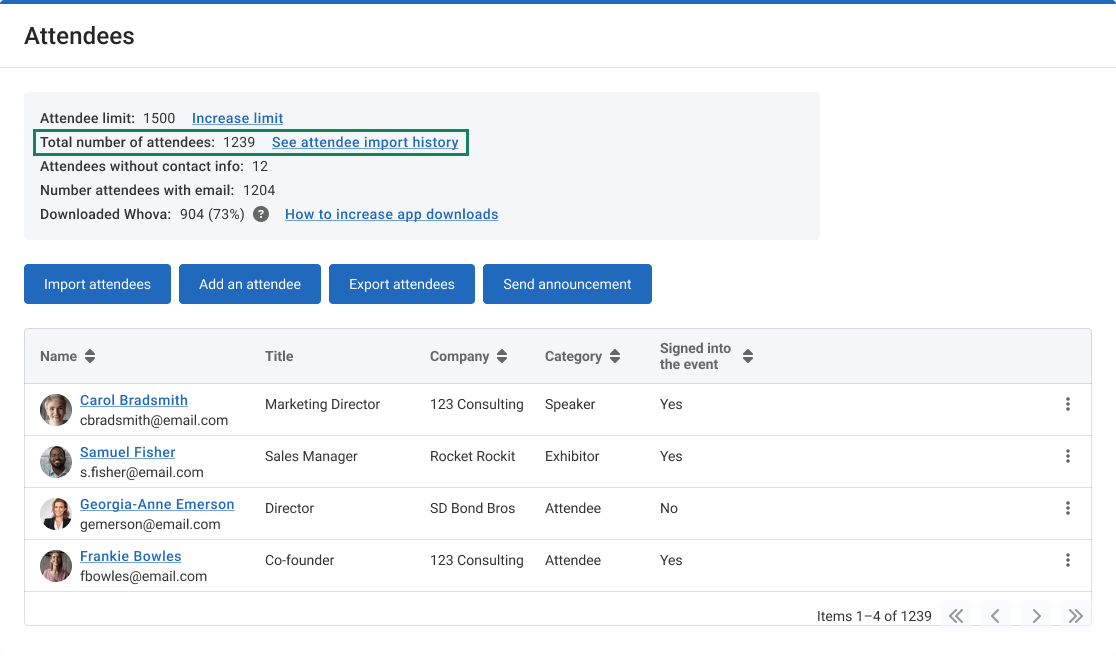The width and height of the screenshot is (1116, 656).
Task: Click Samuel Fisher's profile photo
Action: click(56, 462)
